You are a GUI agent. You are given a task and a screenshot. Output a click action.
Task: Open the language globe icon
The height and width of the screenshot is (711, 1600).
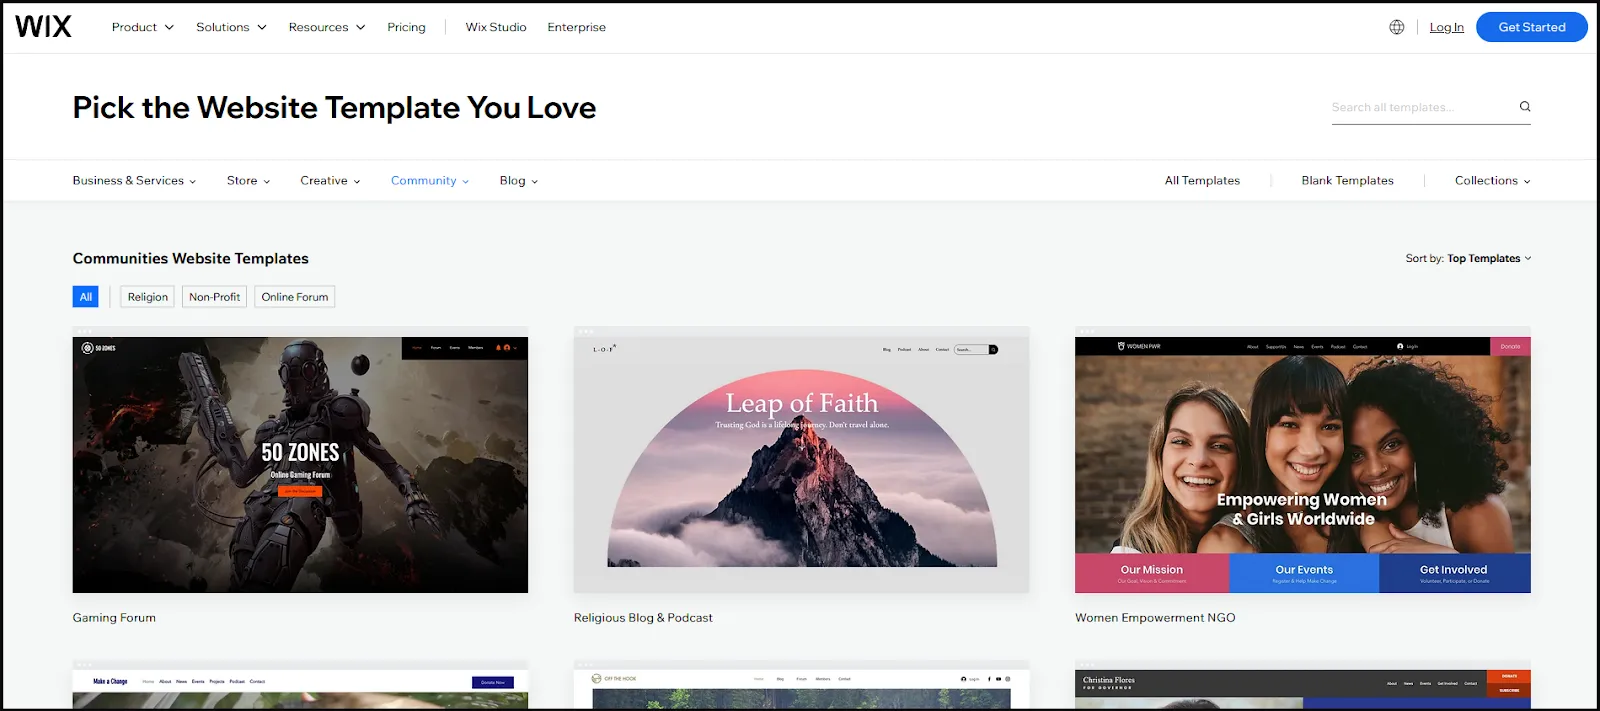(1397, 27)
